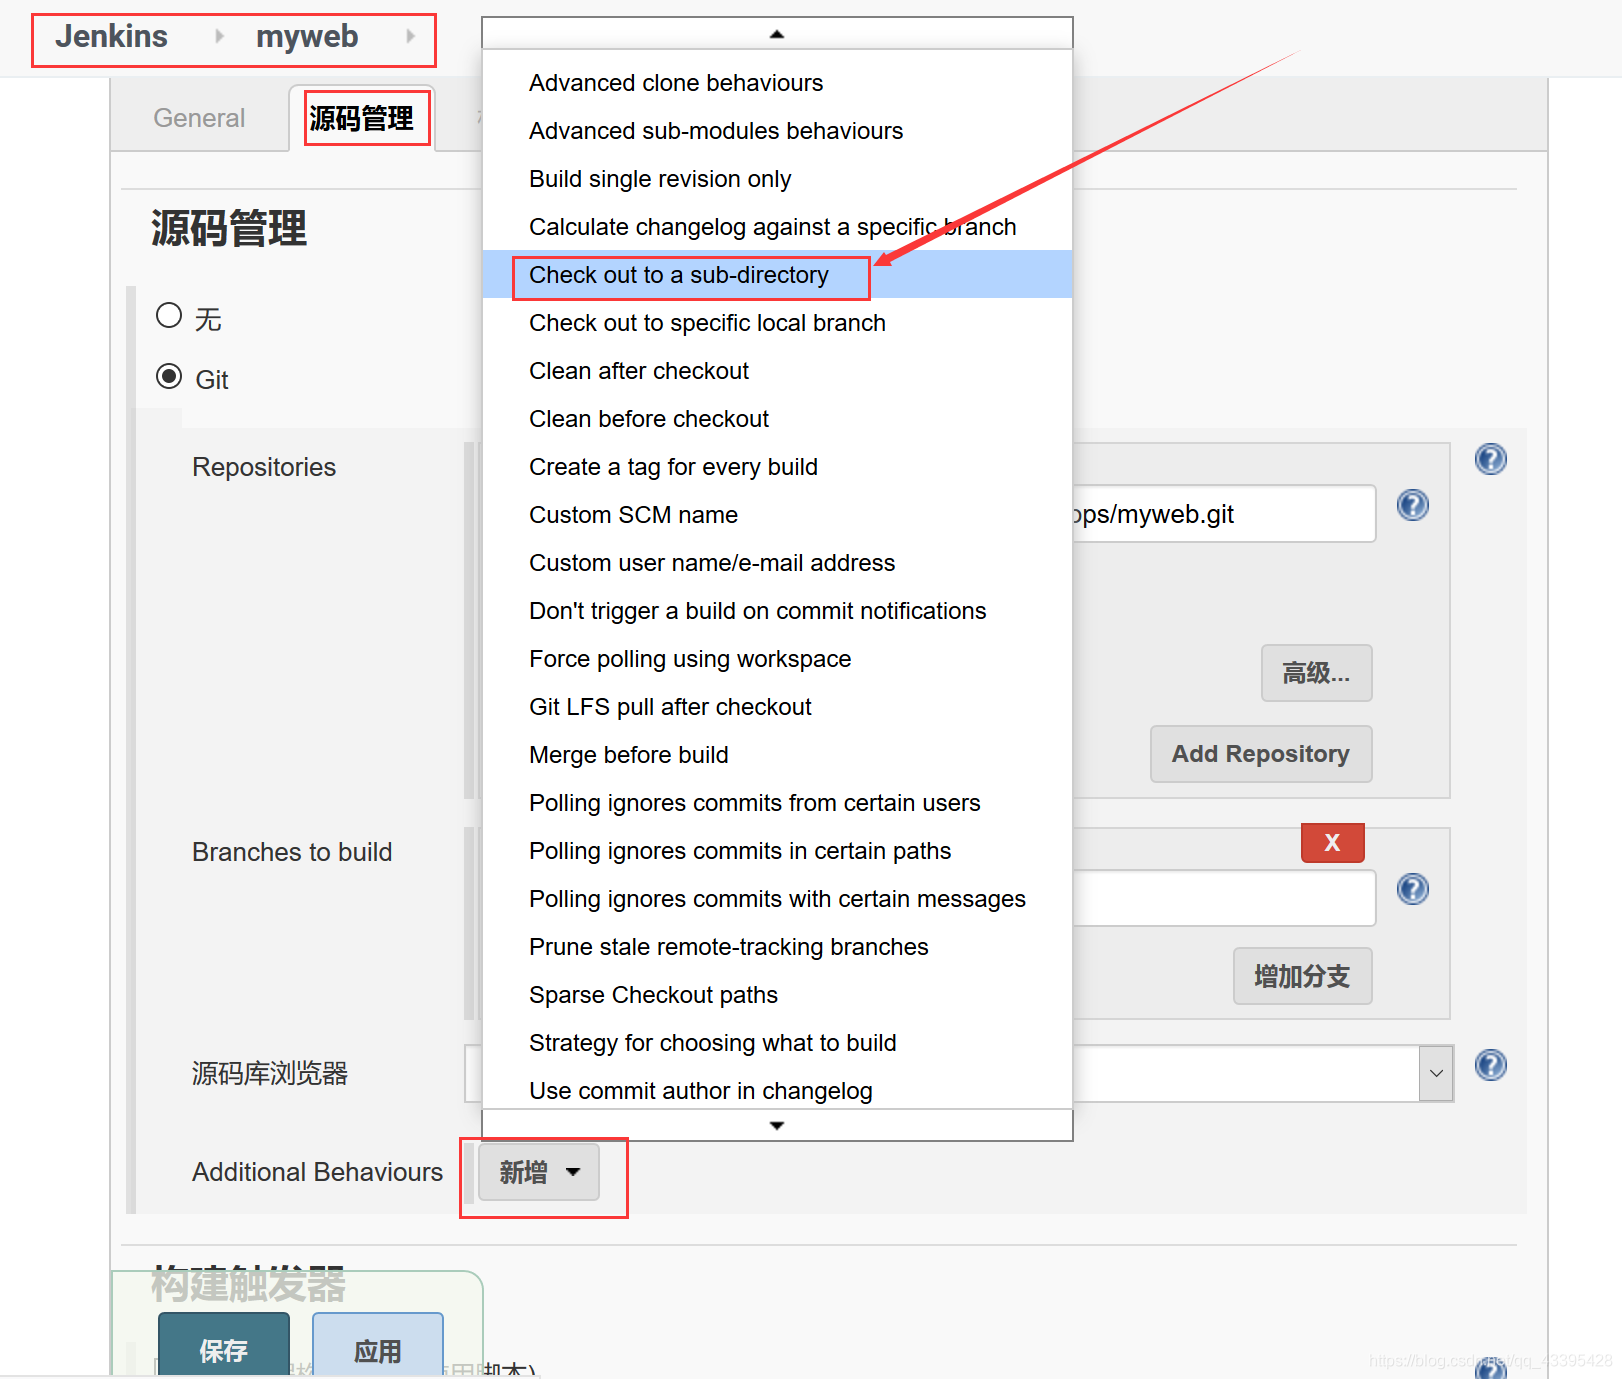
Task: Expand the myweb breadcrumb arrow
Action: click(410, 37)
